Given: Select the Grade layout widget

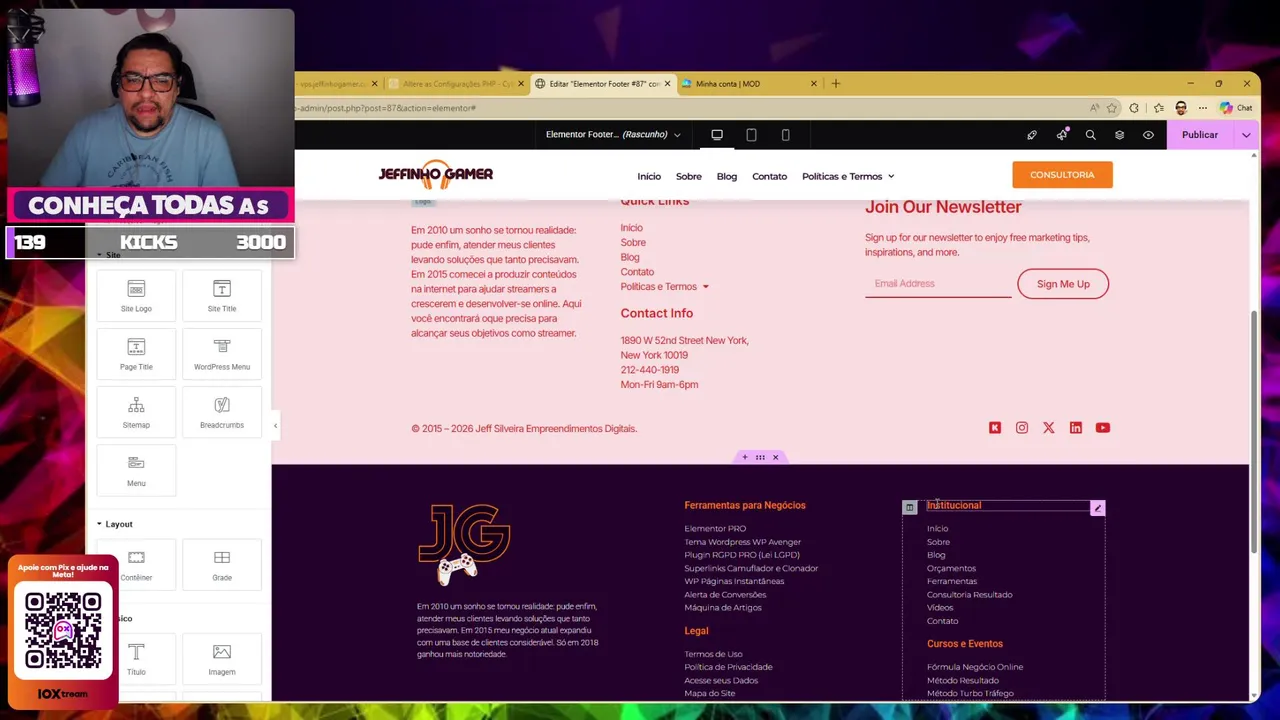Looking at the screenshot, I should (x=222, y=564).
